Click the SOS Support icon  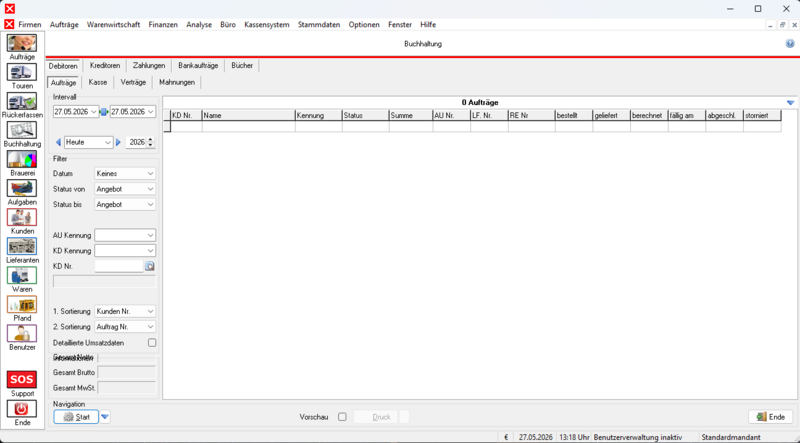(22, 380)
